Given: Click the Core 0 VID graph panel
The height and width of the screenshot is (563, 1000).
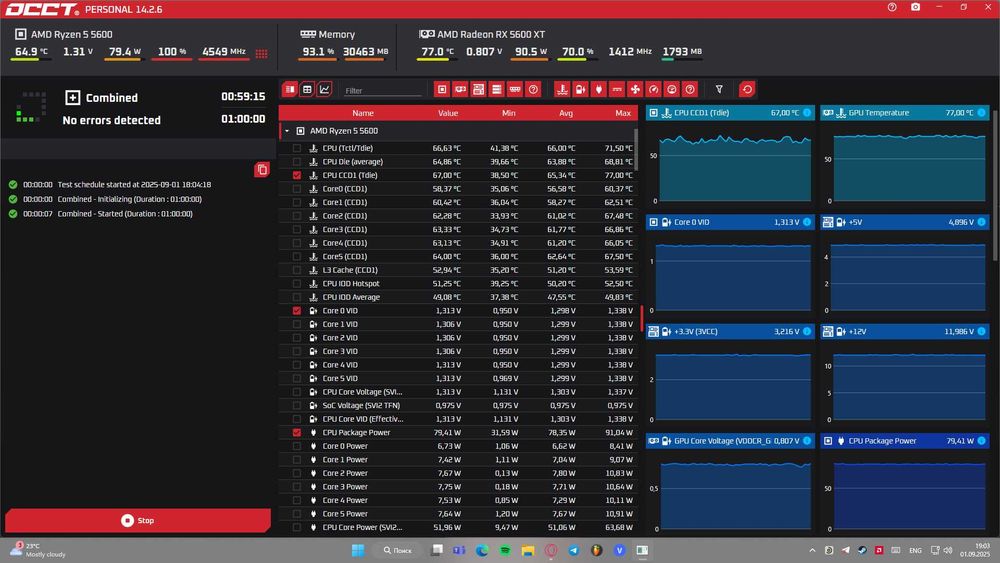Looking at the screenshot, I should pyautogui.click(x=730, y=265).
